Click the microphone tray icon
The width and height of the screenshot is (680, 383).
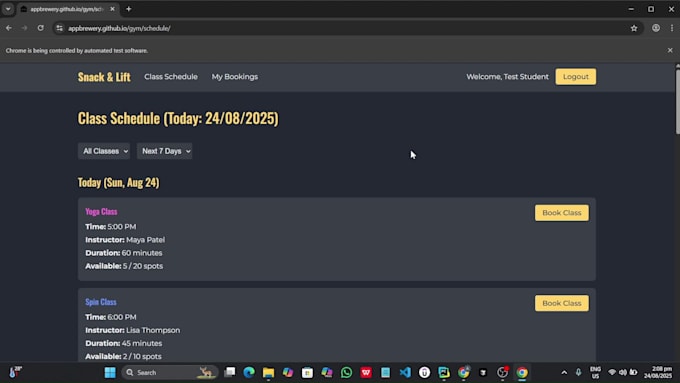578,372
